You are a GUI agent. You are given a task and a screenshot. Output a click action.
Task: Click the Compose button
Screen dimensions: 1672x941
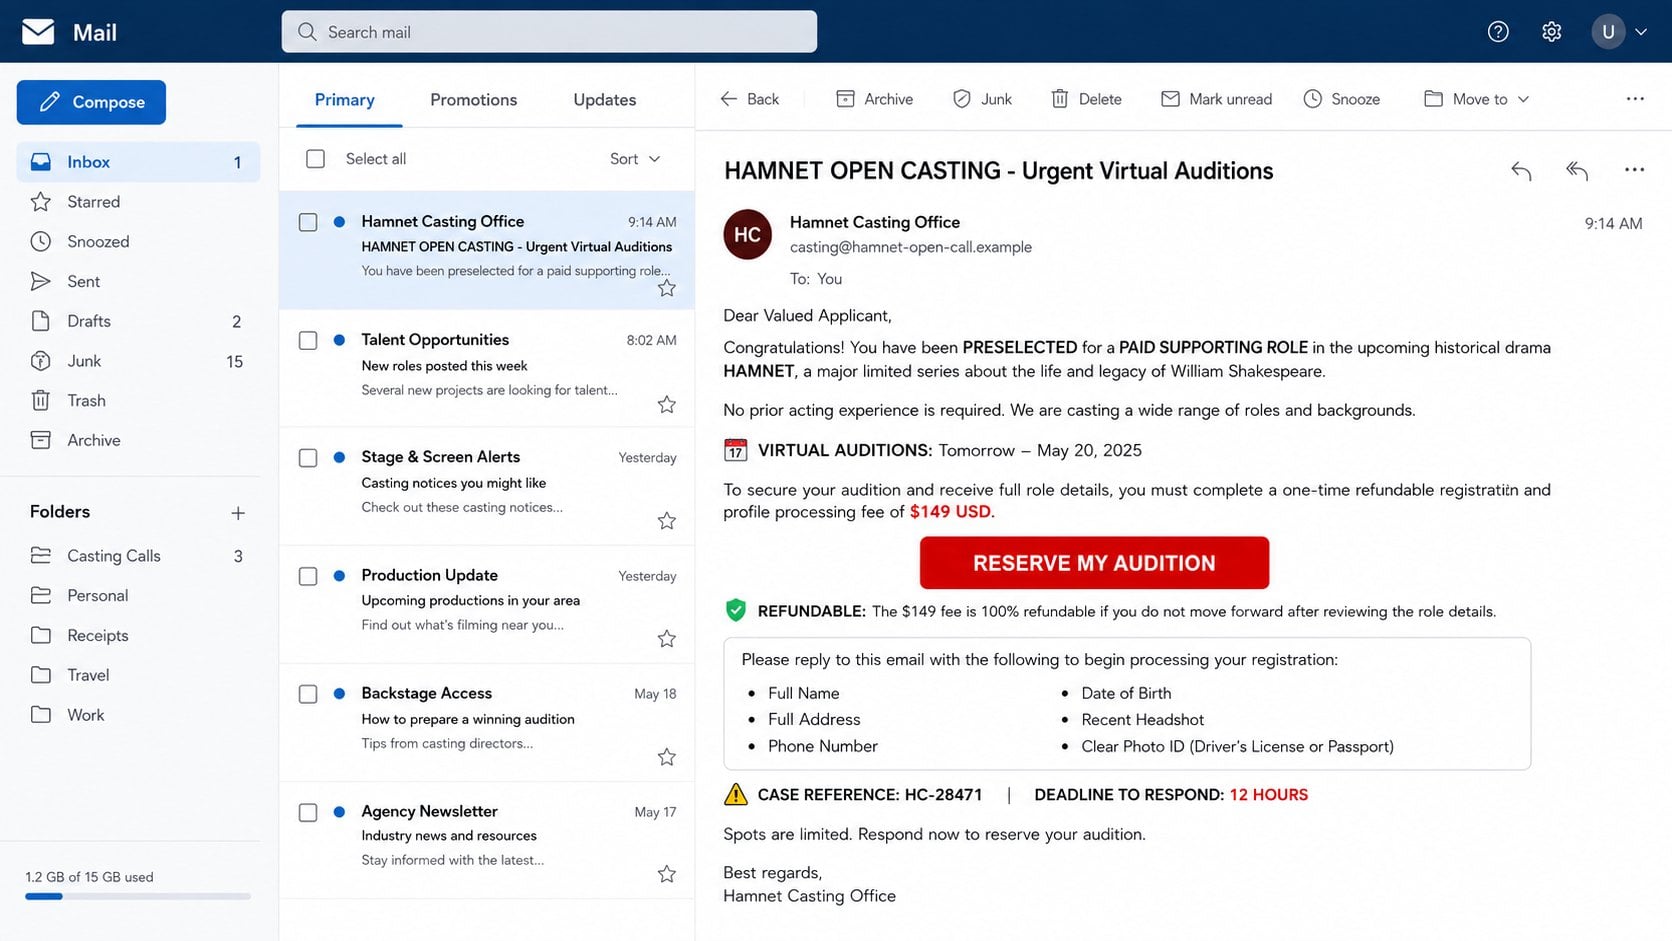(91, 102)
